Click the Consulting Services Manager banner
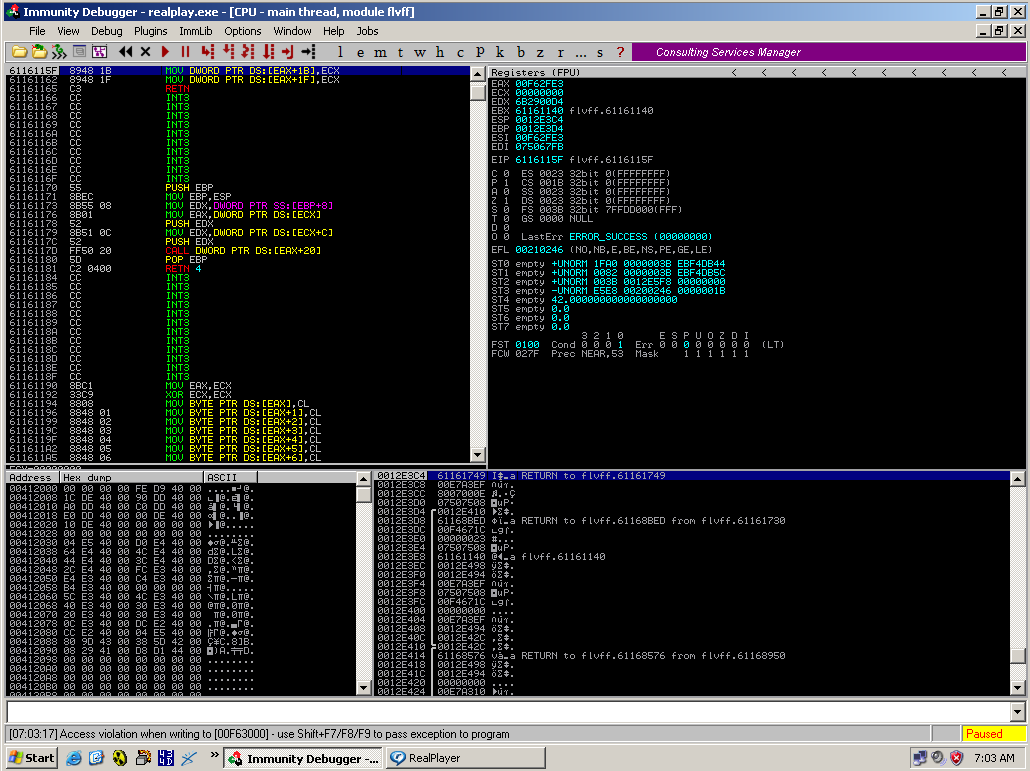This screenshot has width=1030, height=771. 828,52
